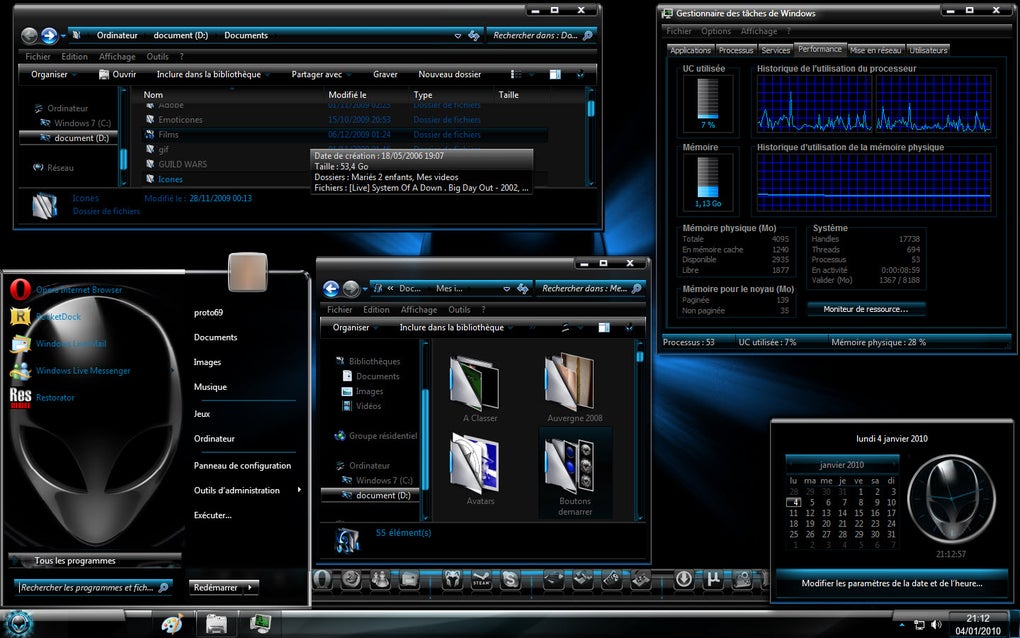Click thumbnail area scrollbar in Mes images
This screenshot has width=1020, height=638.
[x=639, y=356]
